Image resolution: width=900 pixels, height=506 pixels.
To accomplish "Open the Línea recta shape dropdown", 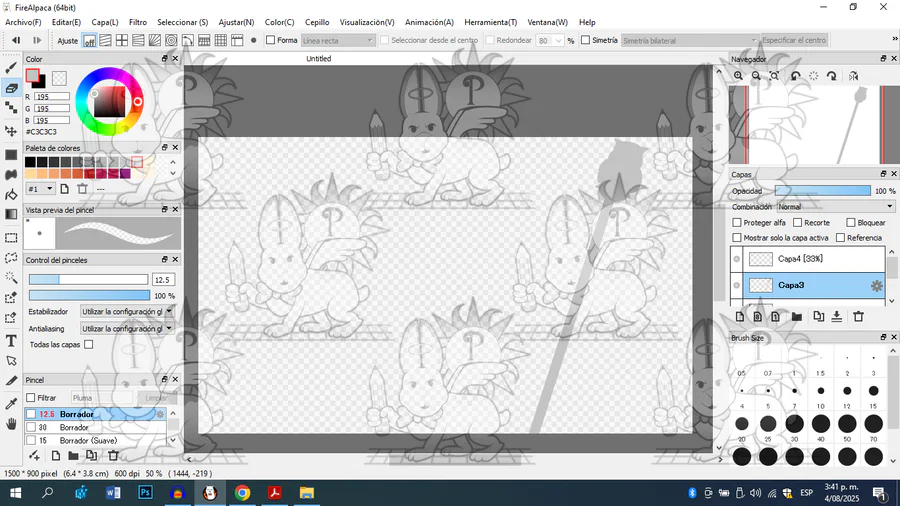I will pyautogui.click(x=338, y=41).
